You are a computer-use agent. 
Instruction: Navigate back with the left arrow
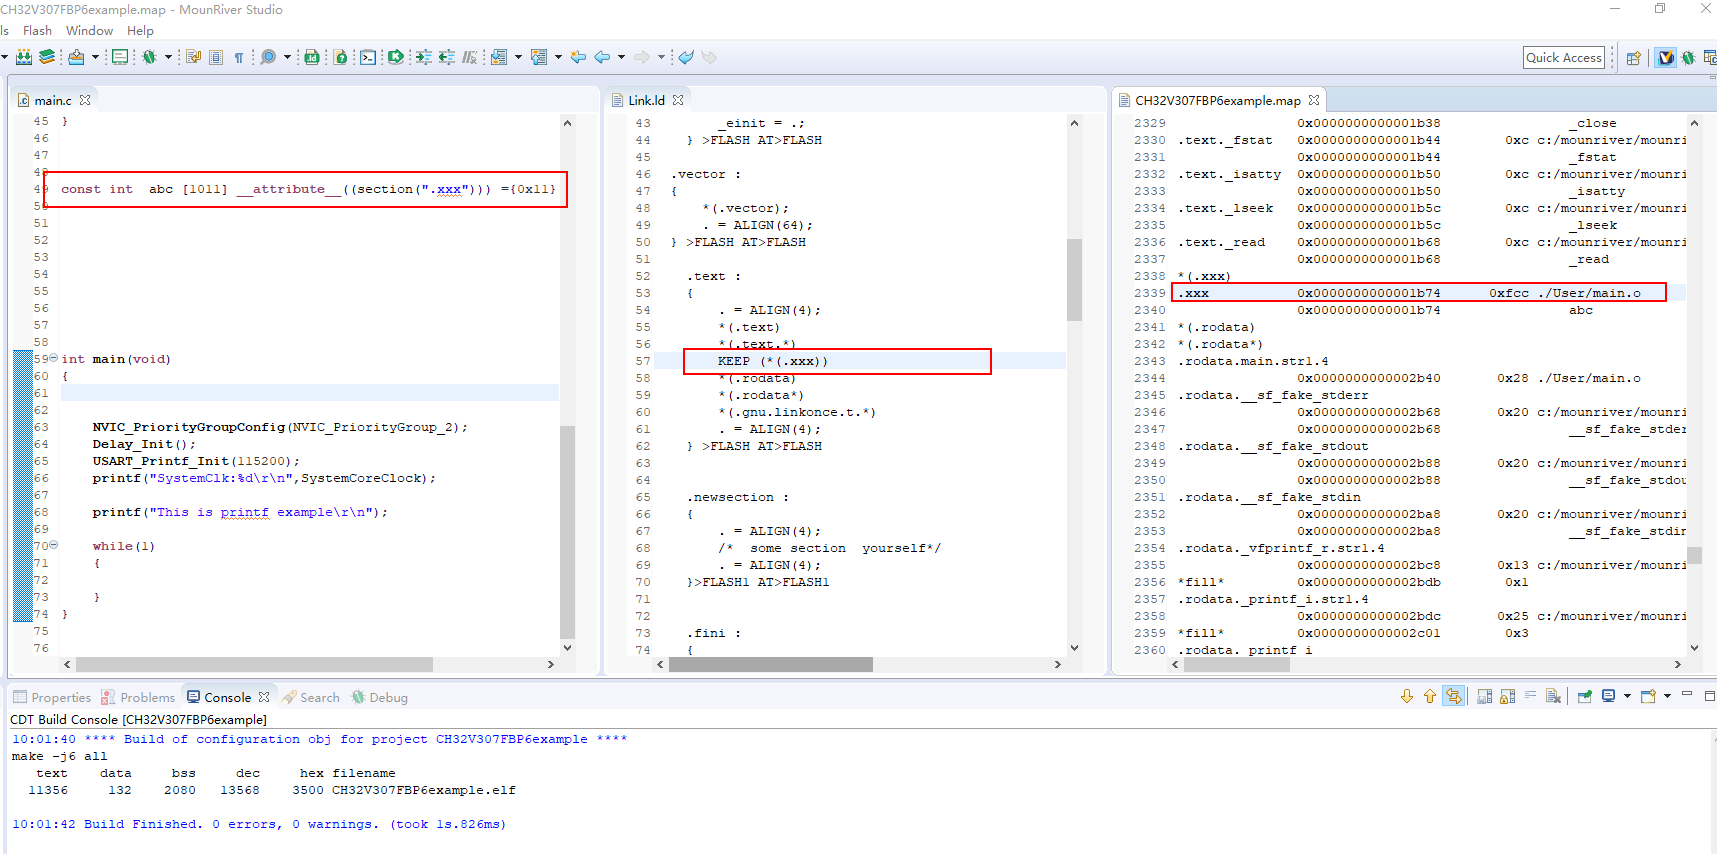[602, 57]
